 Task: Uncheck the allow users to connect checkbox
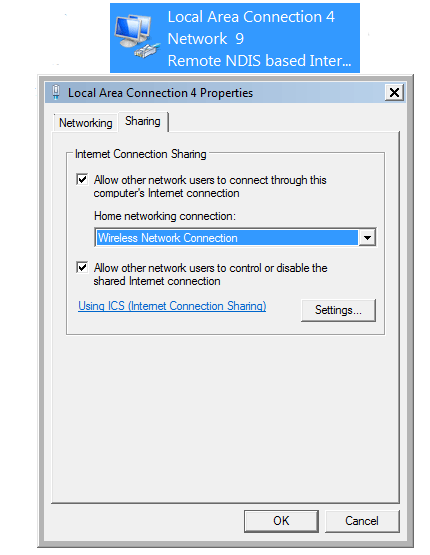82,179
